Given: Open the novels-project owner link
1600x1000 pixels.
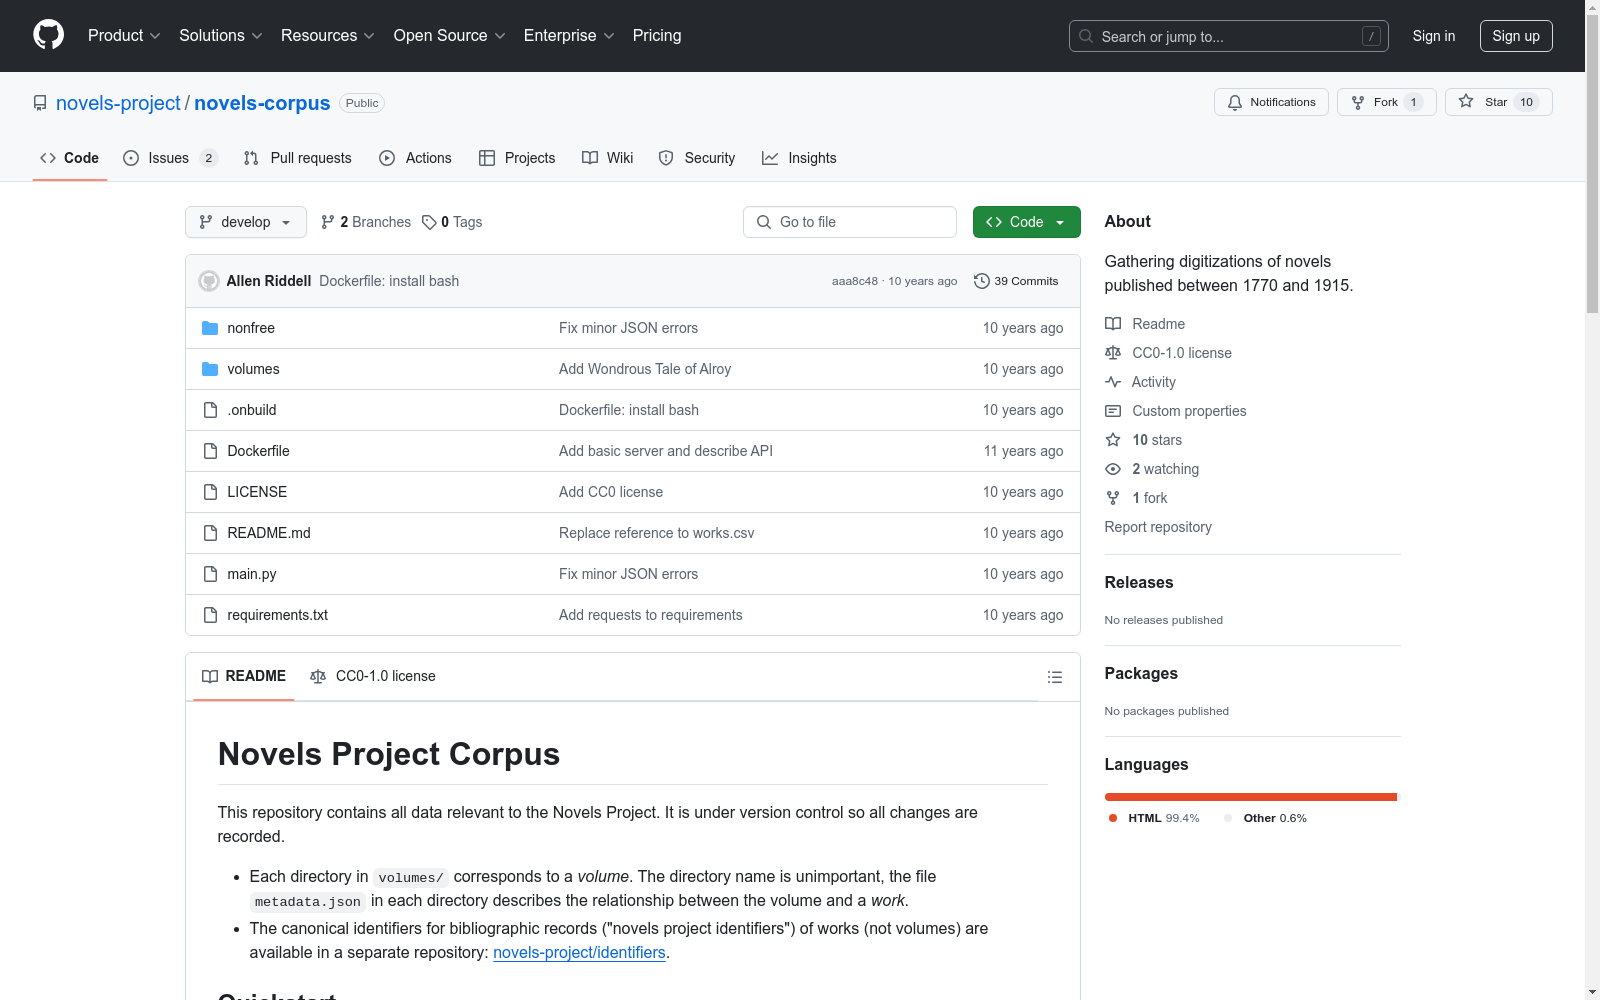Looking at the screenshot, I should coord(118,103).
